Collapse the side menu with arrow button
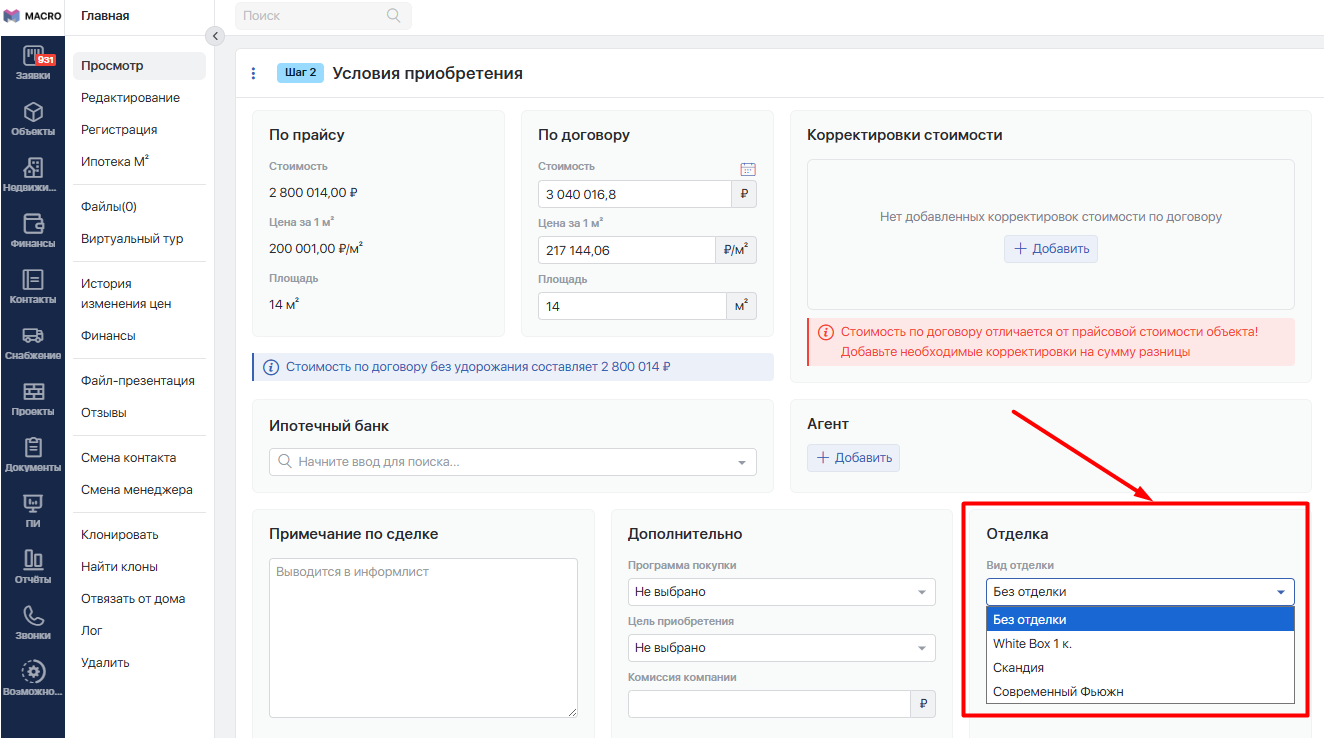 (x=214, y=36)
